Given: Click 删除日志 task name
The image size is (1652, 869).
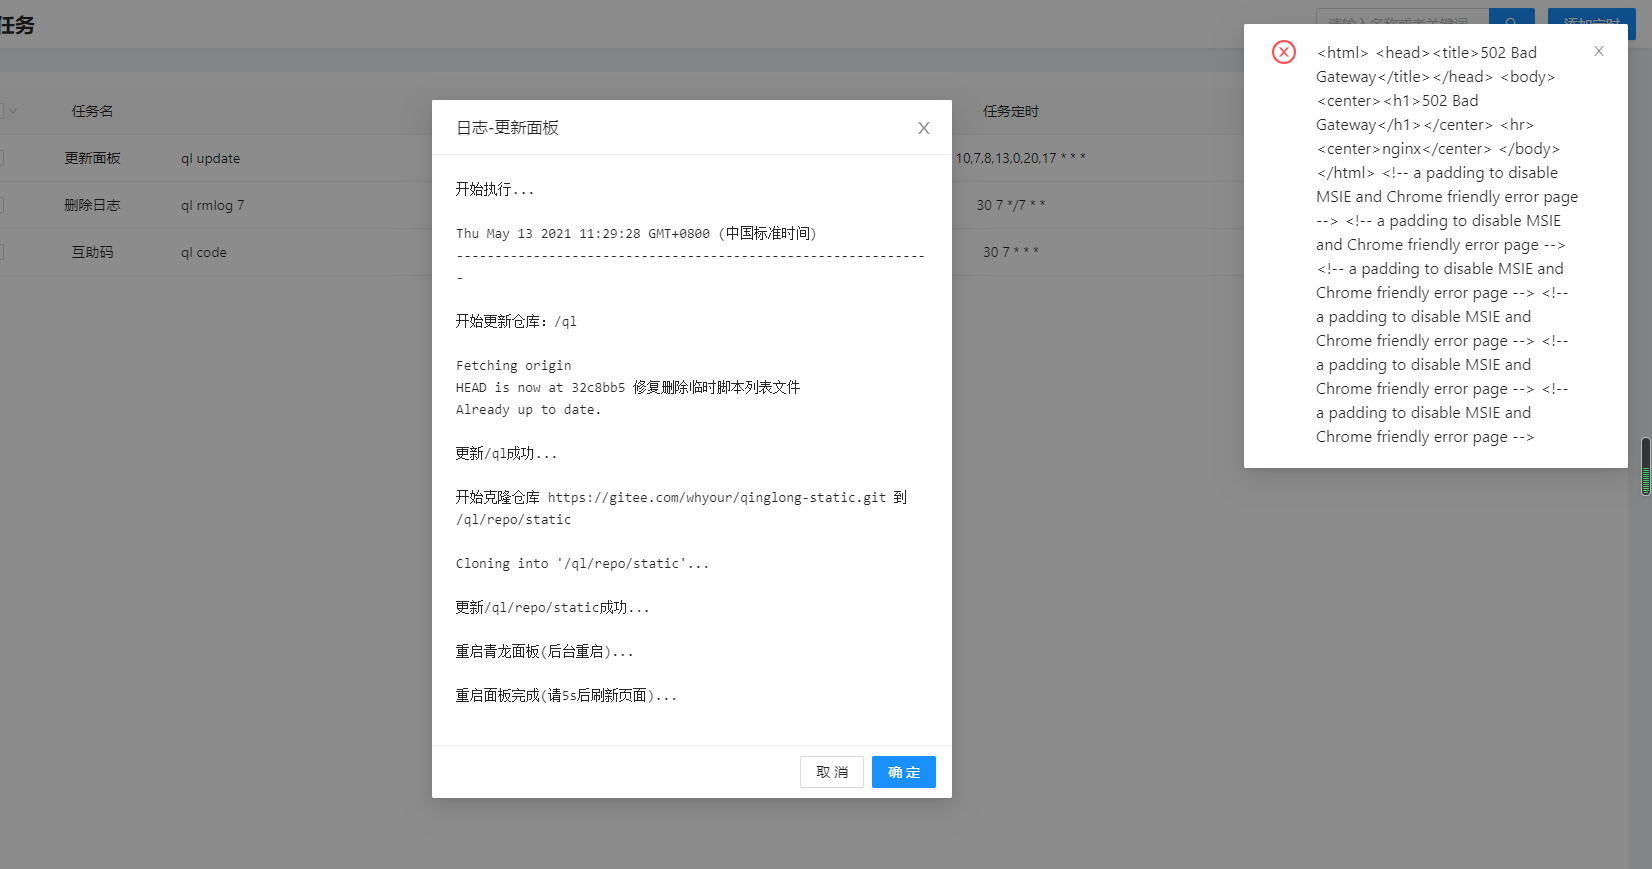Looking at the screenshot, I should pyautogui.click(x=92, y=205).
